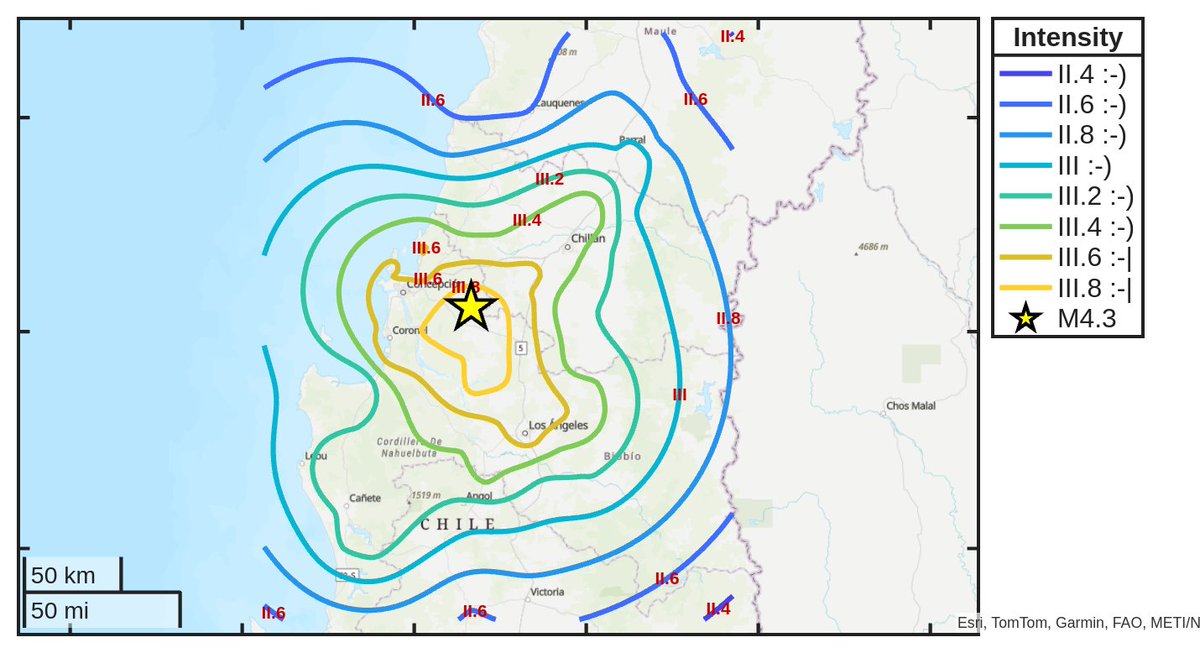Click the CHILE country label
Screen dimensions: 1200x653
click(x=458, y=524)
